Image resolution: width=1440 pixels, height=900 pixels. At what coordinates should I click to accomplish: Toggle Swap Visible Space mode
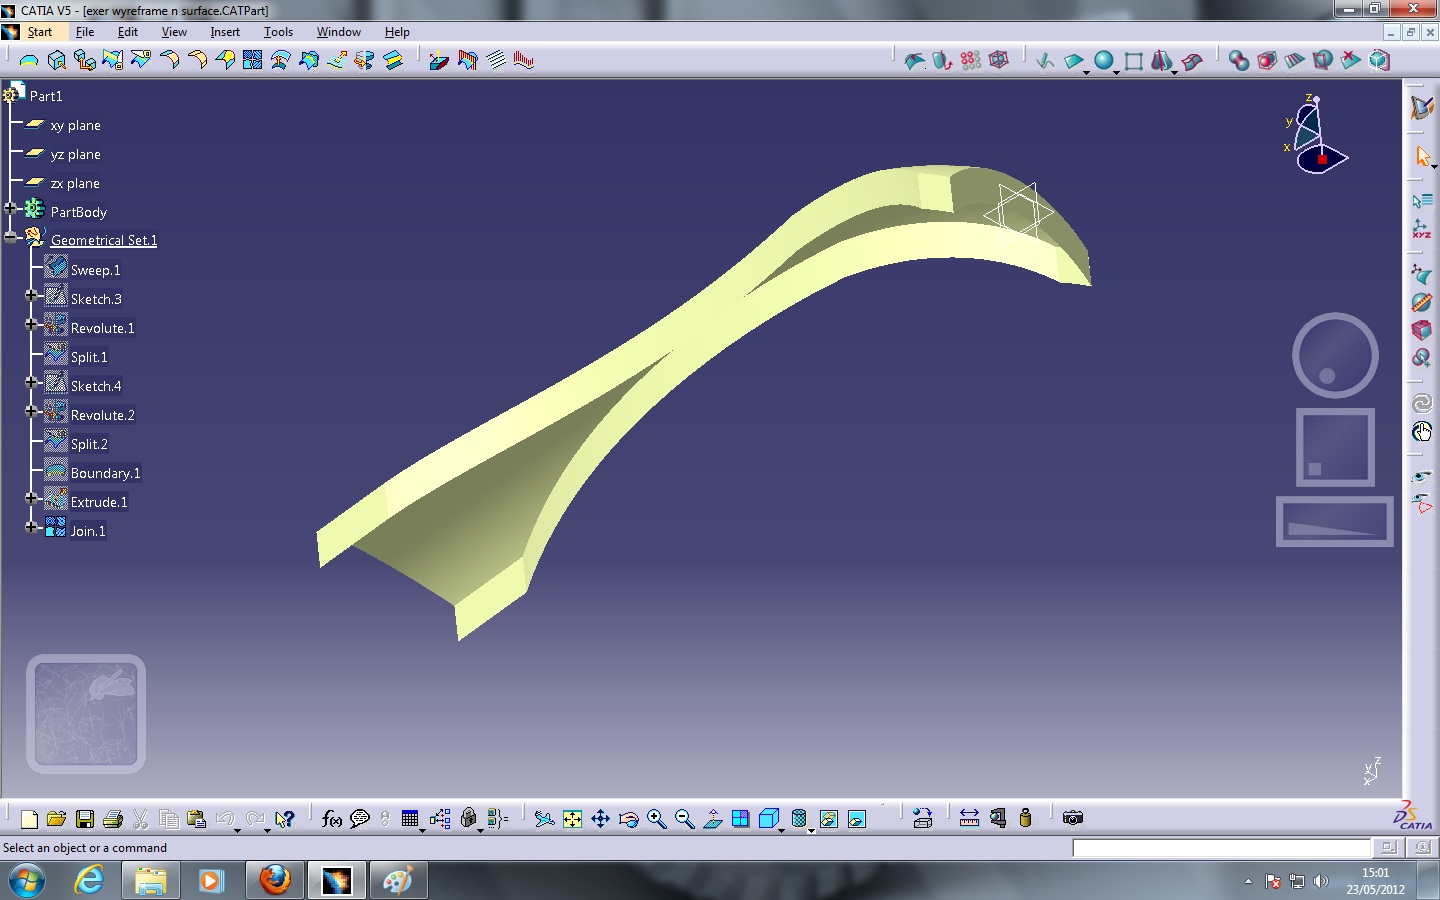tap(857, 819)
